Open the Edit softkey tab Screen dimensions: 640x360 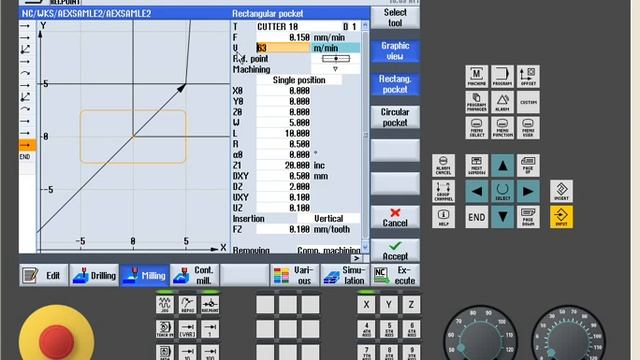tap(44, 276)
